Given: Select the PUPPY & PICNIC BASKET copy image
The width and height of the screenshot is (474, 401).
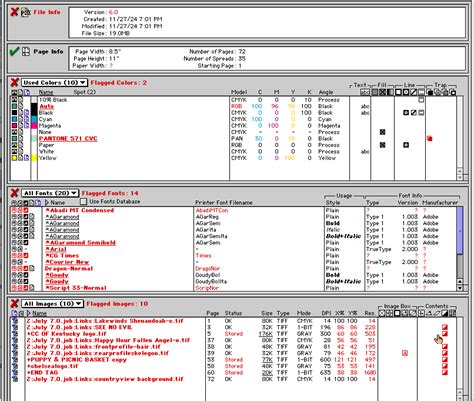Looking at the screenshot, I should pos(77,360).
